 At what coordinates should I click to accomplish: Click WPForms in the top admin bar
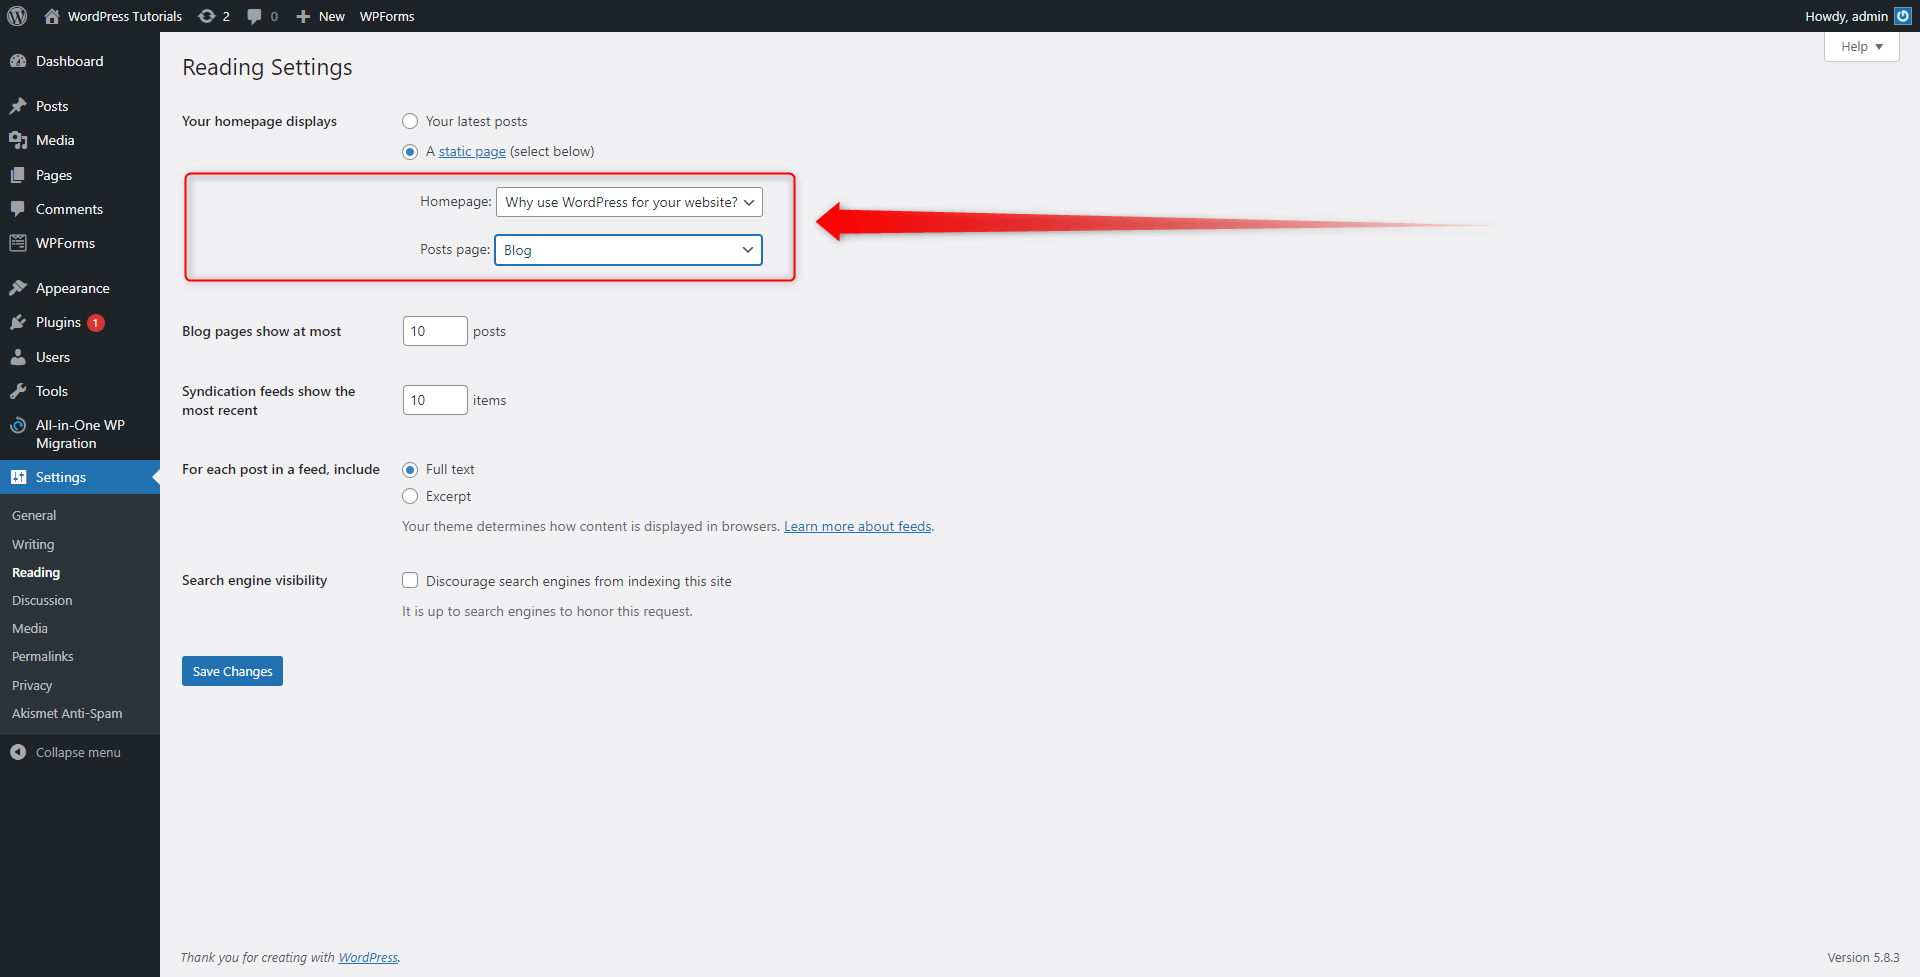[x=387, y=16]
